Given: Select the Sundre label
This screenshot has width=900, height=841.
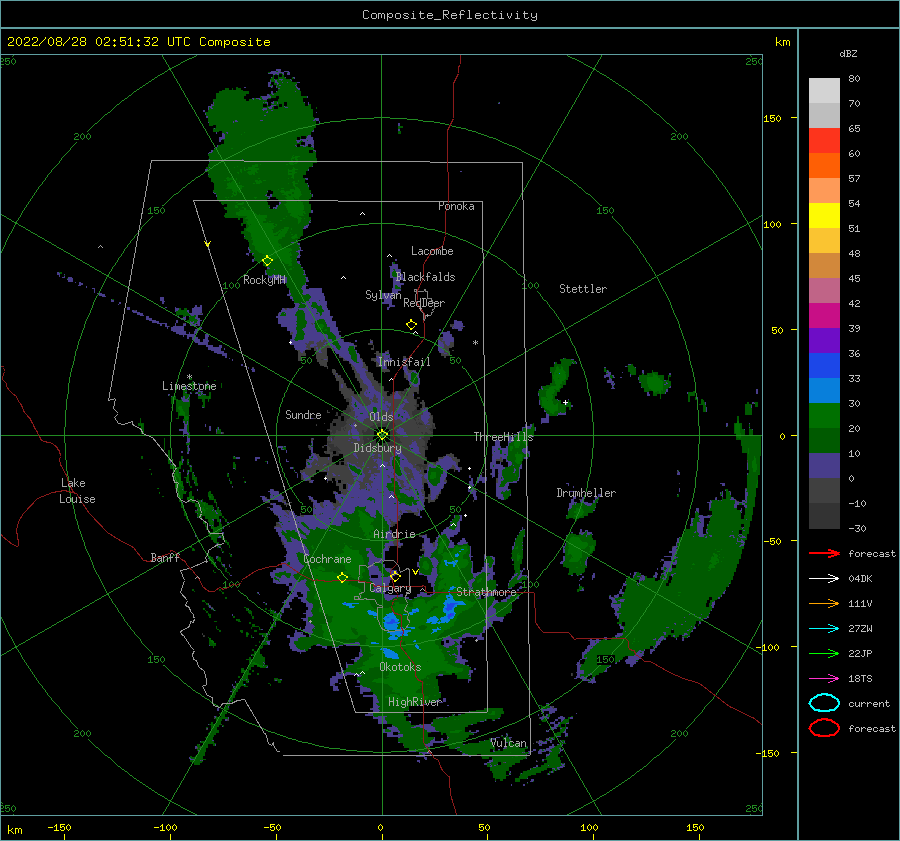Looking at the screenshot, I should [x=303, y=414].
